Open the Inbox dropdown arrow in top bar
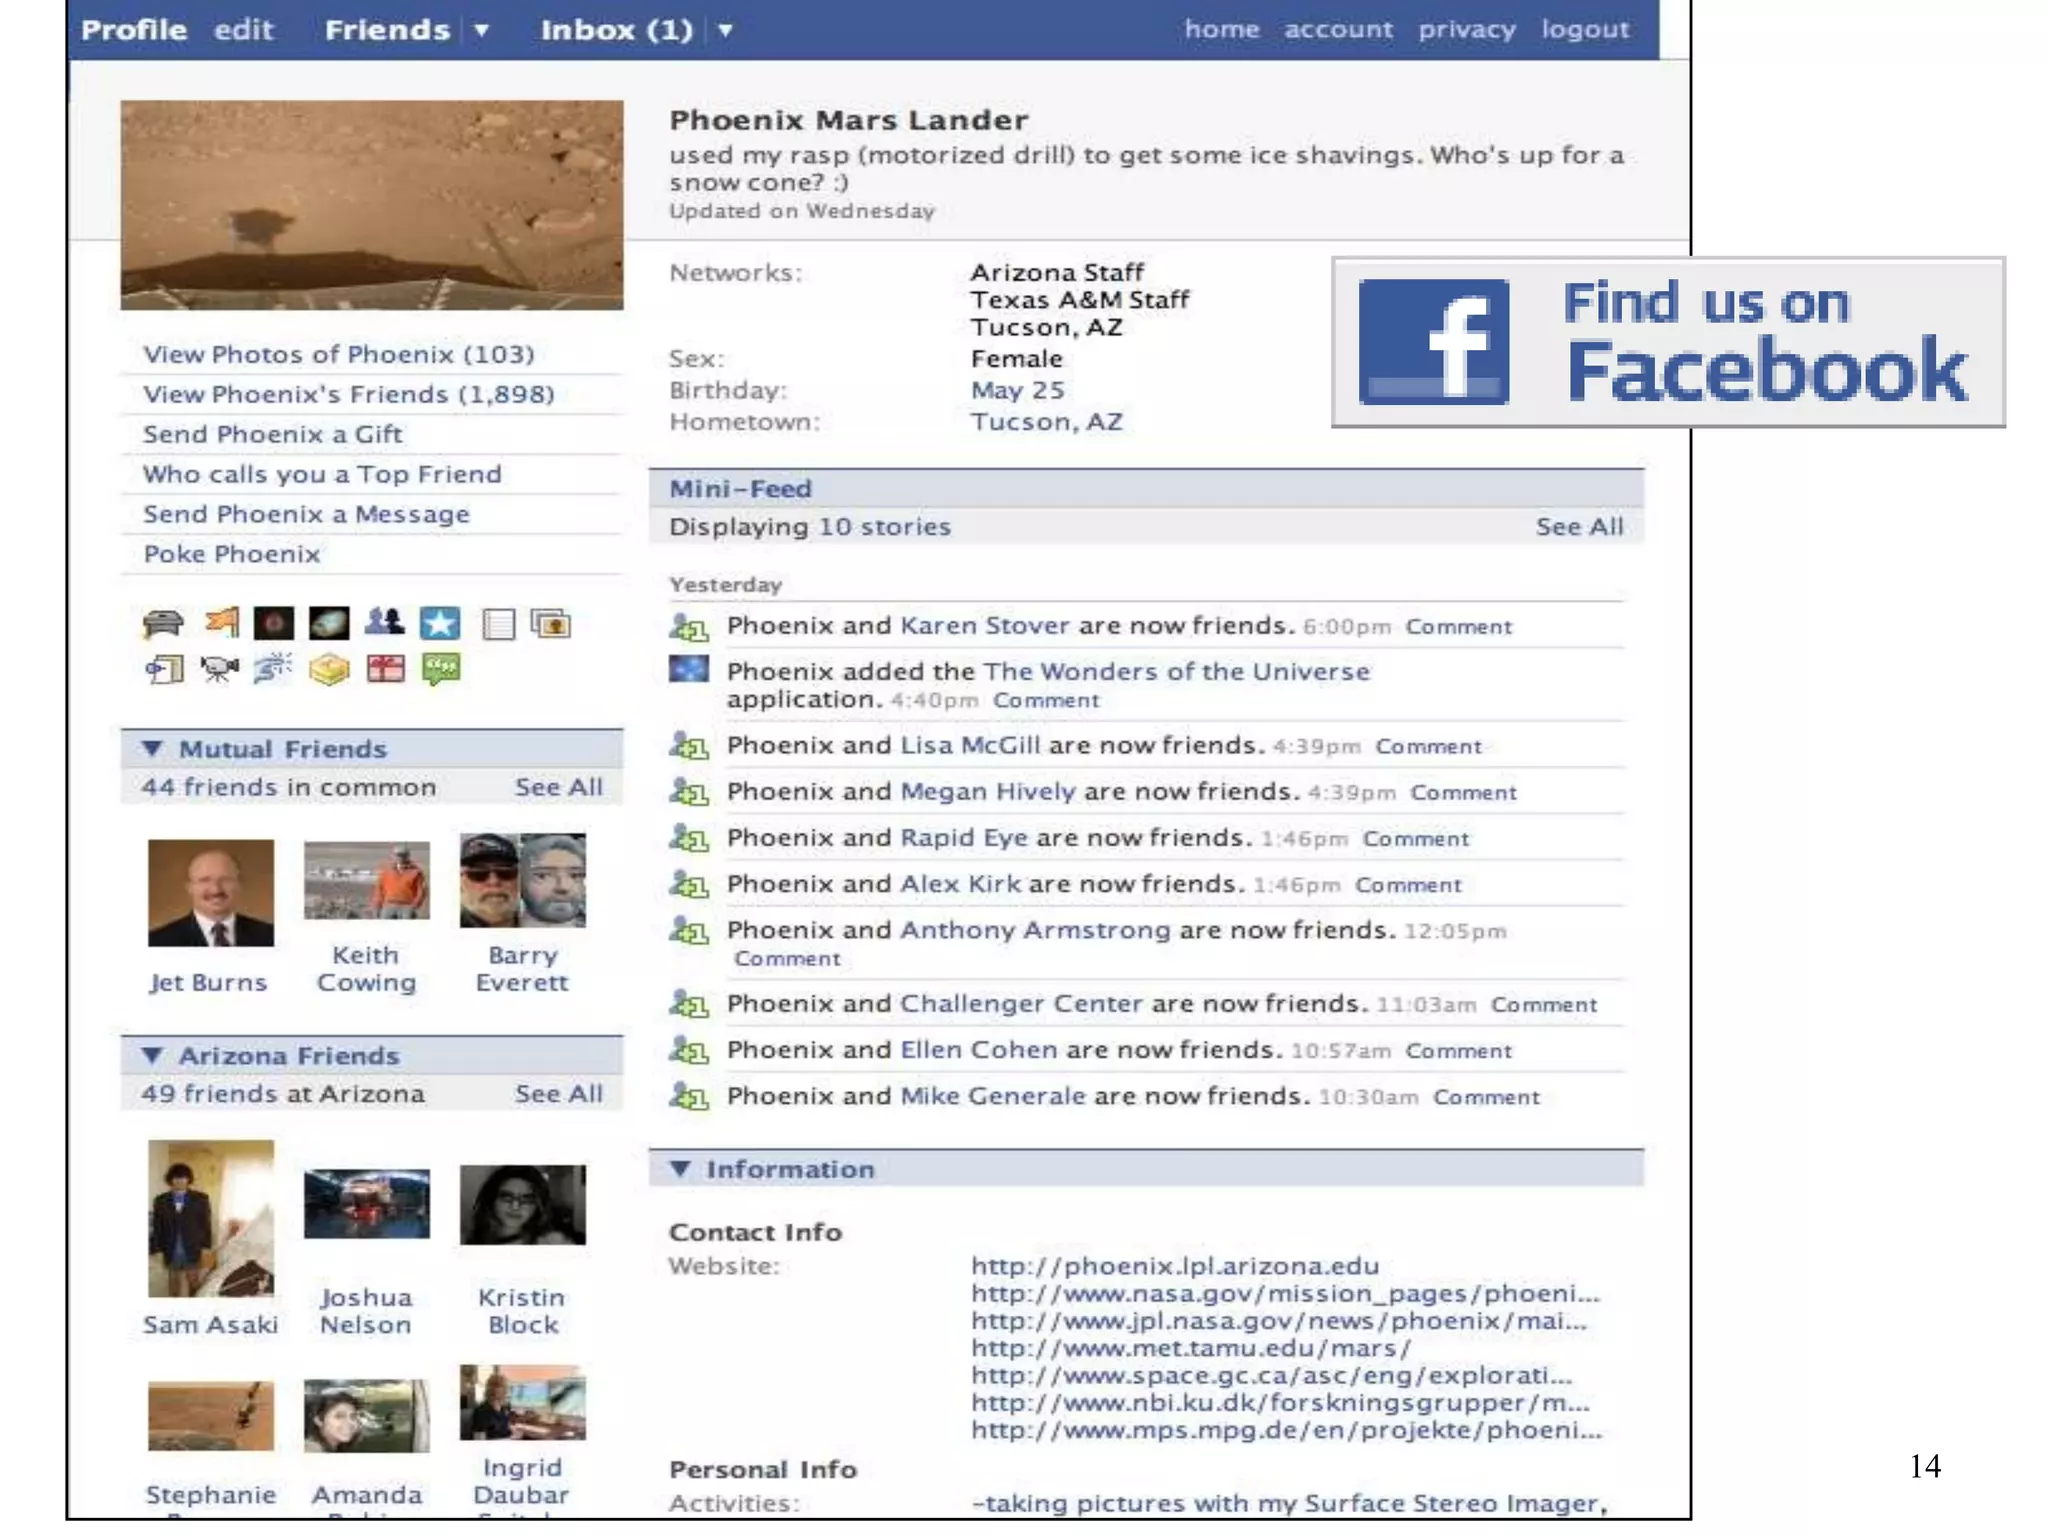 point(725,30)
